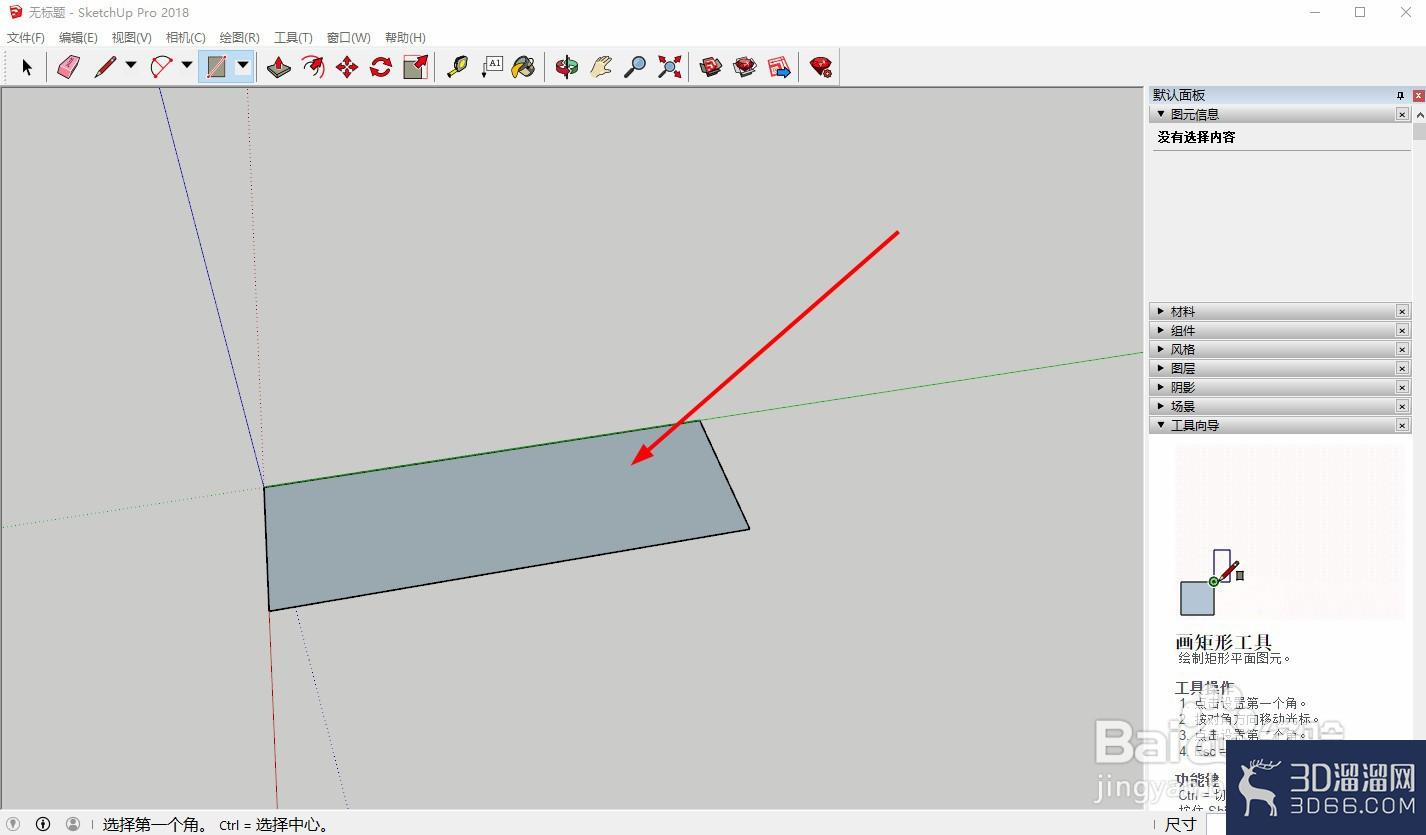
Task: Click the geolocation status bar icon
Action: 13,824
